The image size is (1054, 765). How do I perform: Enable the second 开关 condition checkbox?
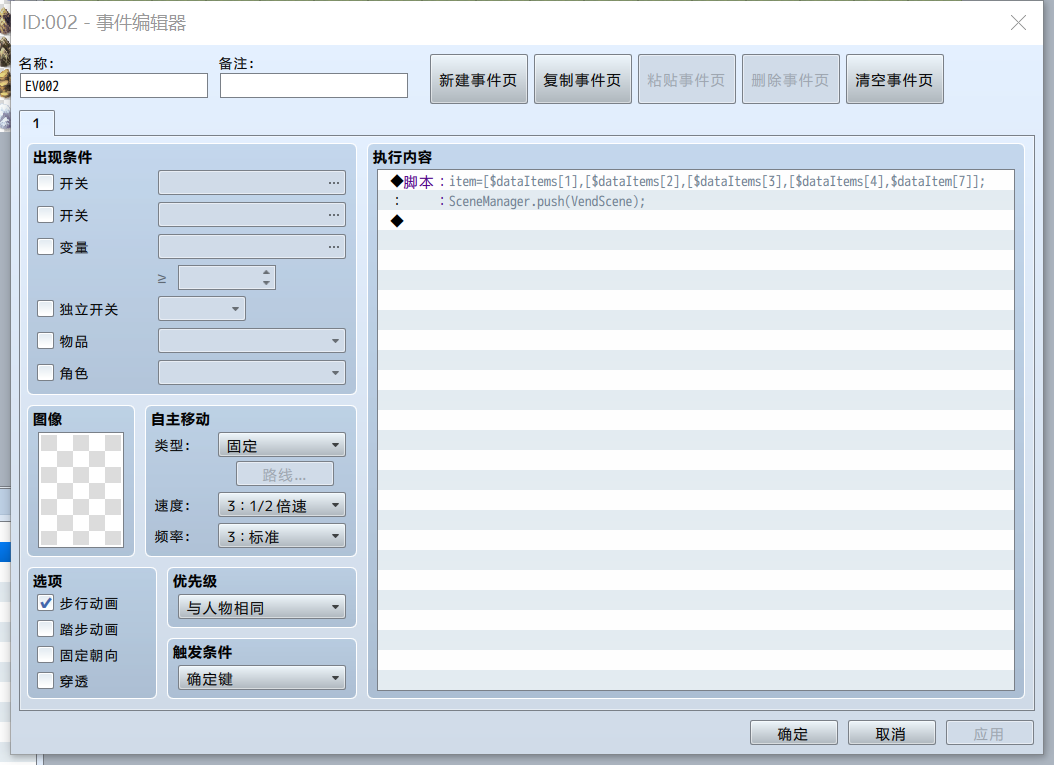coord(45,214)
